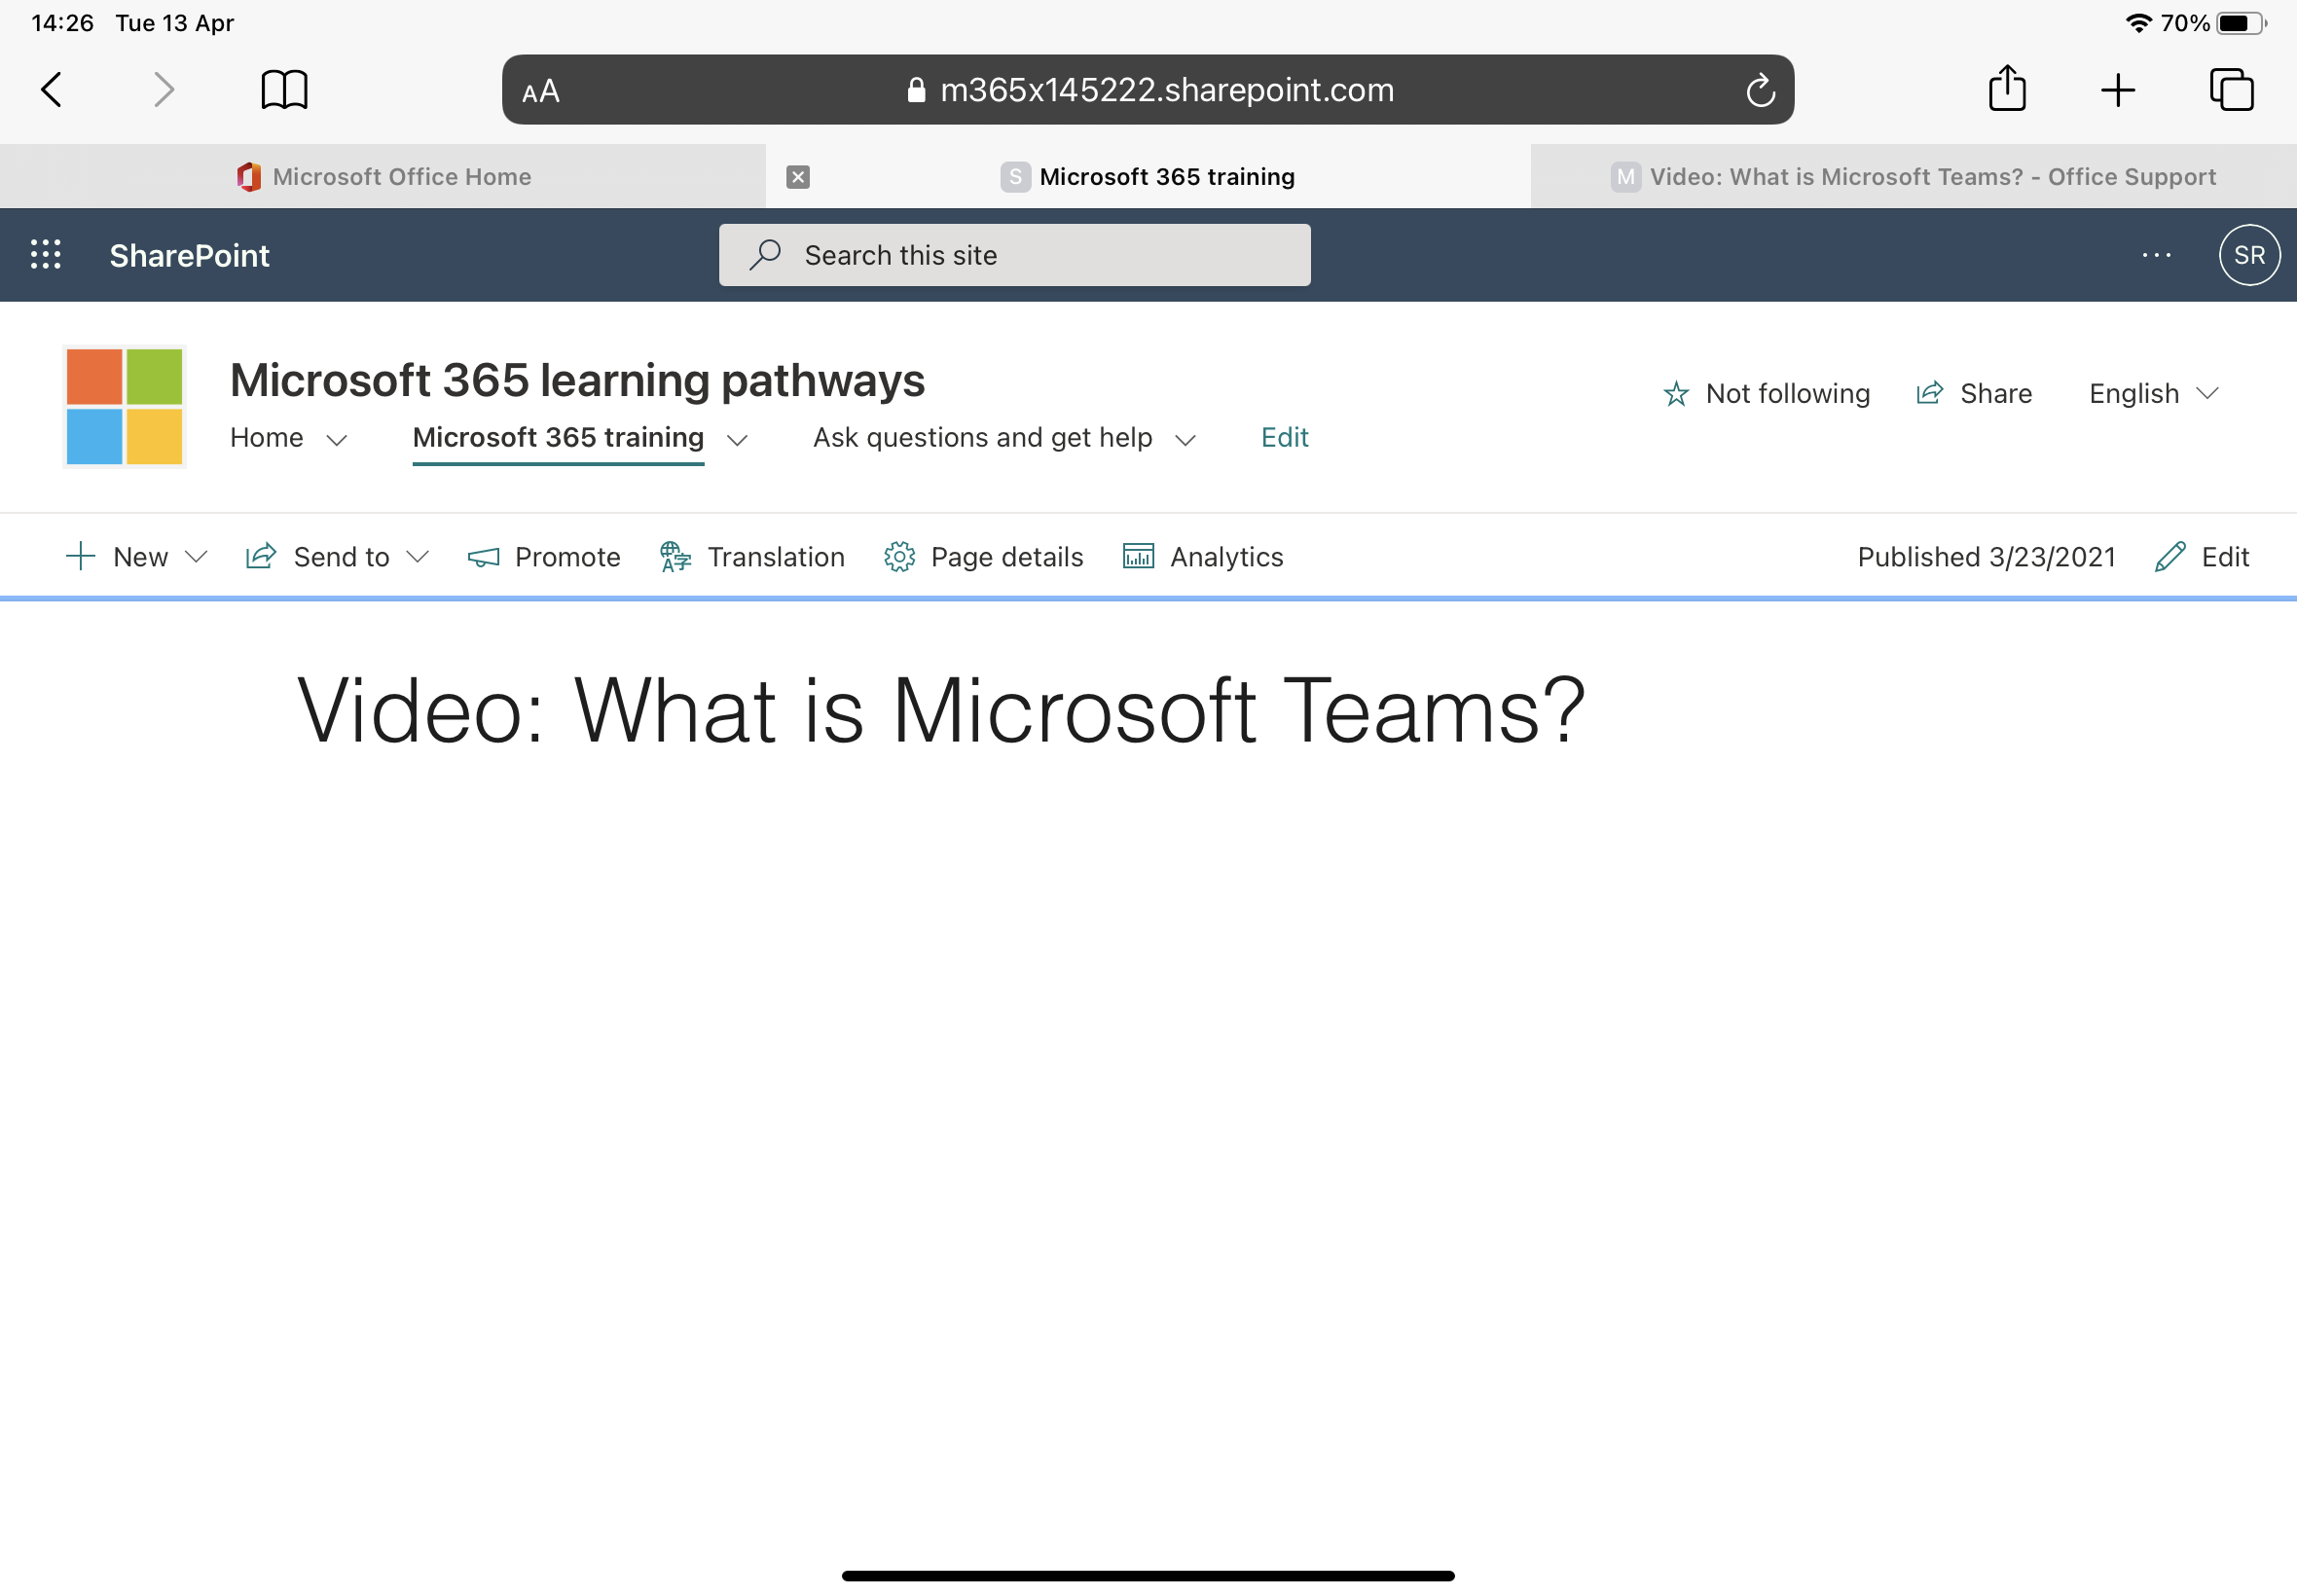Image resolution: width=2297 pixels, height=1596 pixels.
Task: Click Edit next to navigation links
Action: [1283, 438]
